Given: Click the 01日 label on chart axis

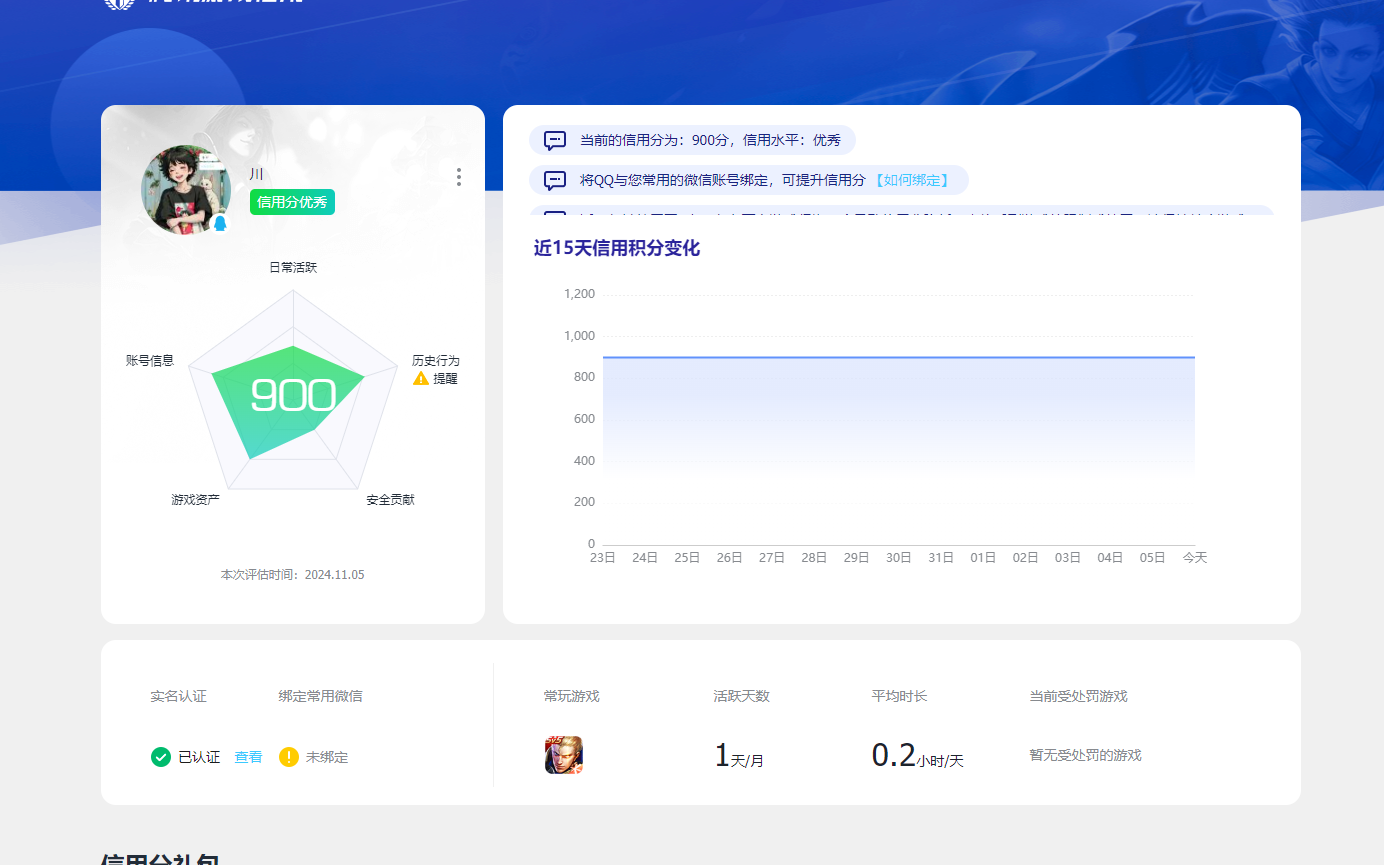Looking at the screenshot, I should [x=983, y=558].
